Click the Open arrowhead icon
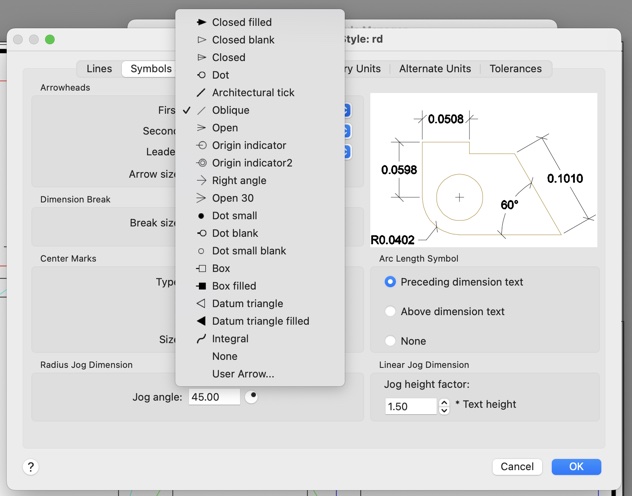Image resolution: width=632 pixels, height=496 pixels. point(201,128)
